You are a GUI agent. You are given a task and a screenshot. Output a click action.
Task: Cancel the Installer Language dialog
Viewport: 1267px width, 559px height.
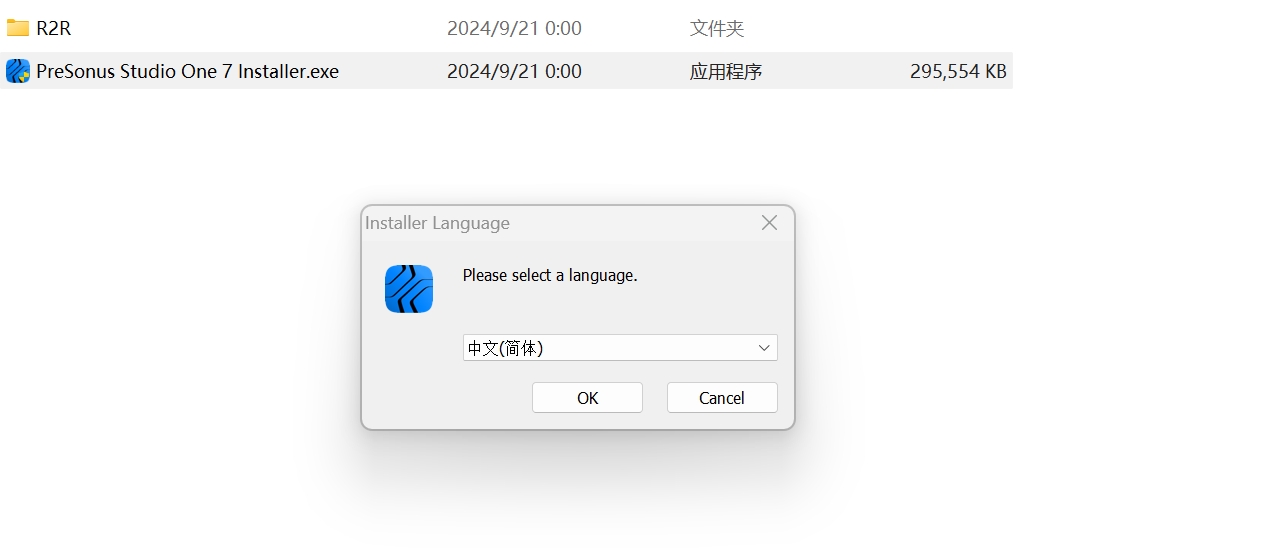(722, 398)
